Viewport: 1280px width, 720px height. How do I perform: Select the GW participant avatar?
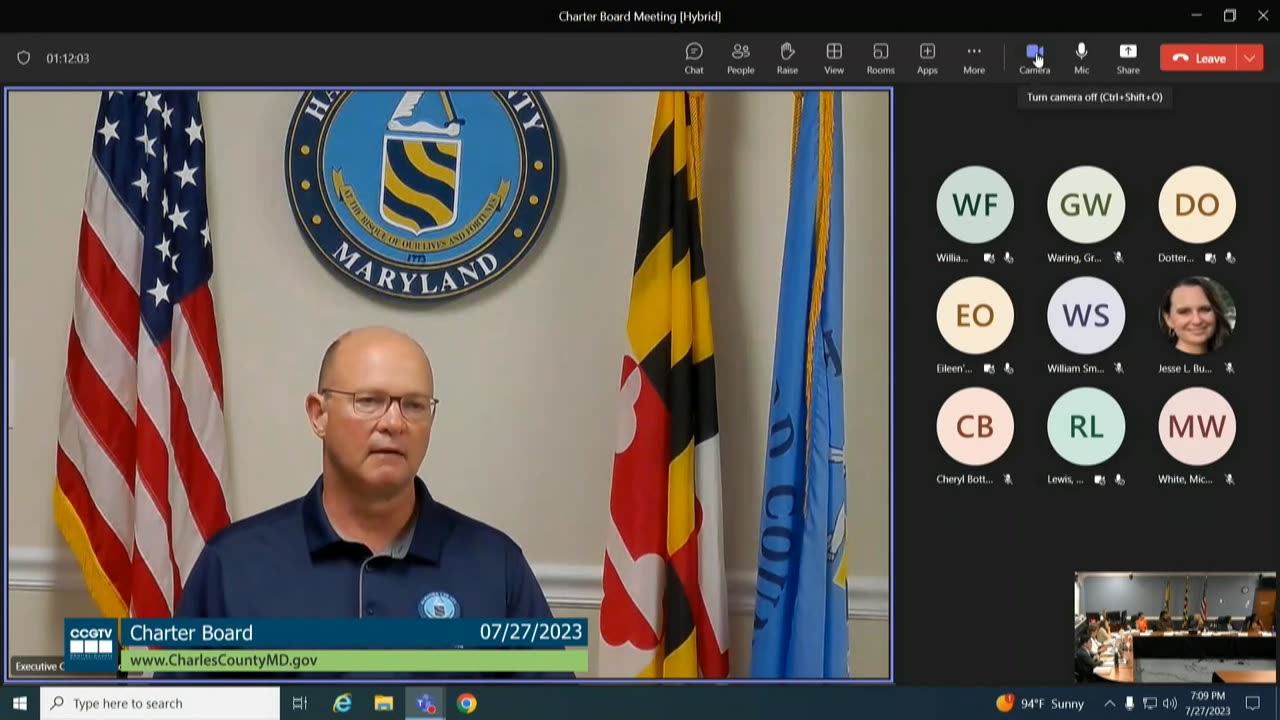coord(1086,204)
